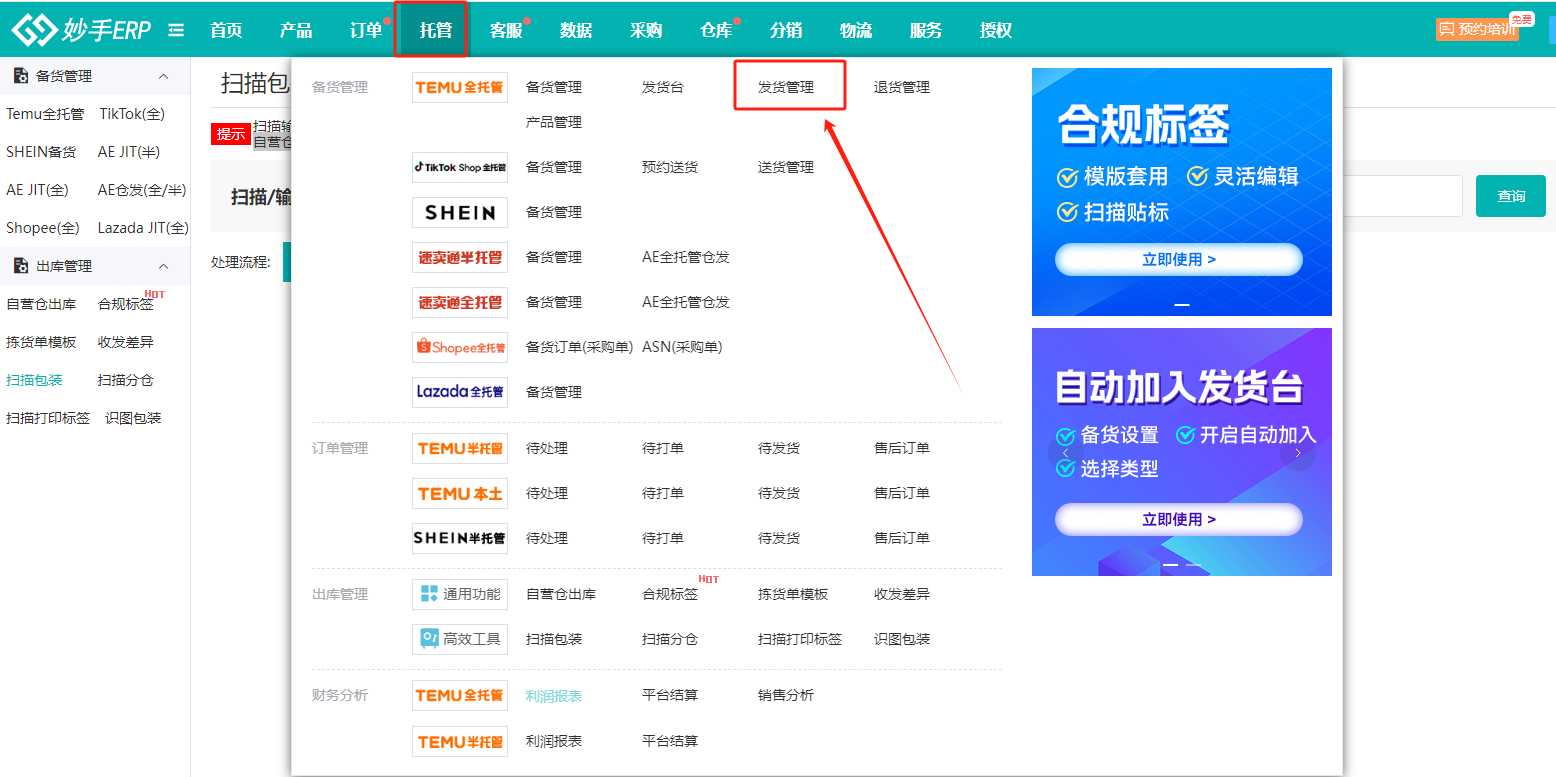1556x777 pixels.
Task: Show next banner with right carousel arrow
Action: click(1298, 453)
